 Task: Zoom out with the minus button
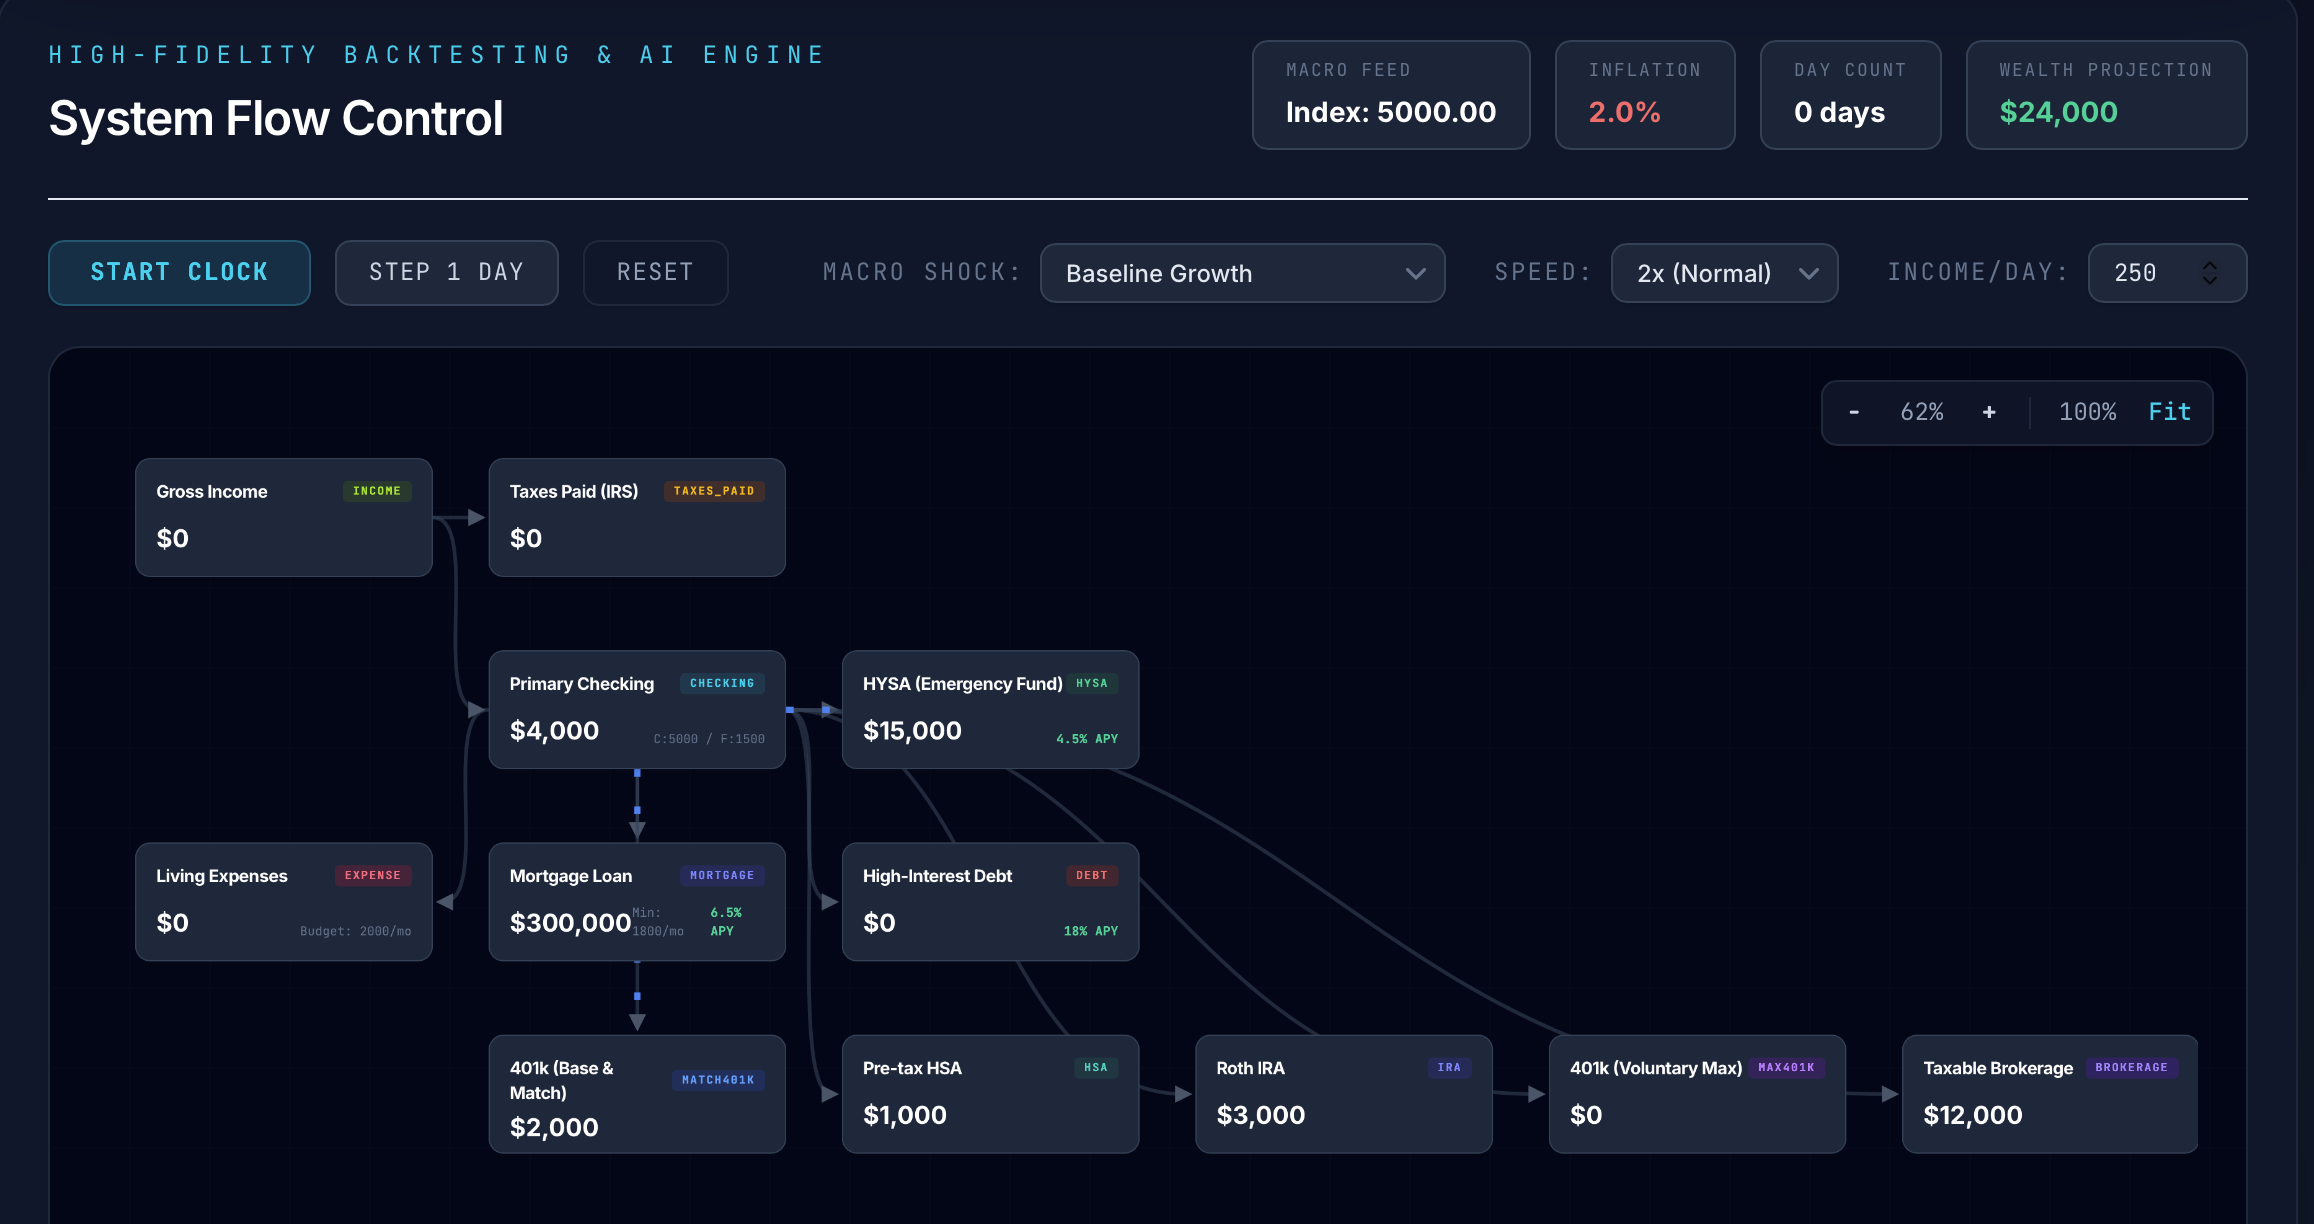(1854, 412)
